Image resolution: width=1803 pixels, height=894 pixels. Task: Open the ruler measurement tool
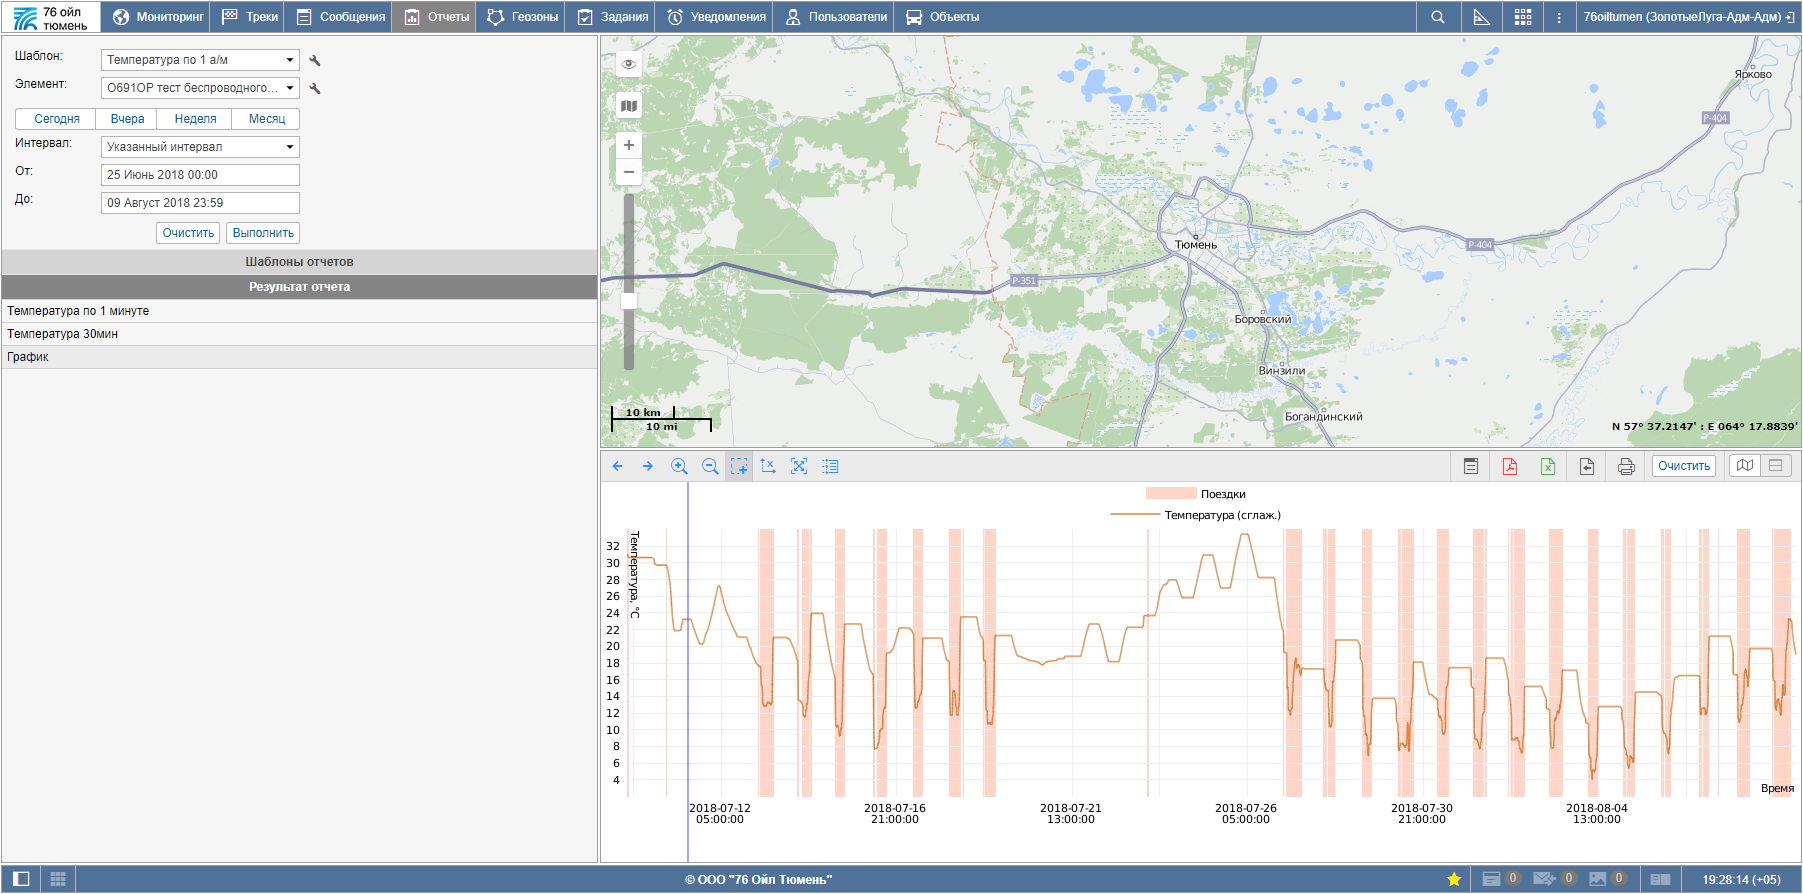(1481, 17)
